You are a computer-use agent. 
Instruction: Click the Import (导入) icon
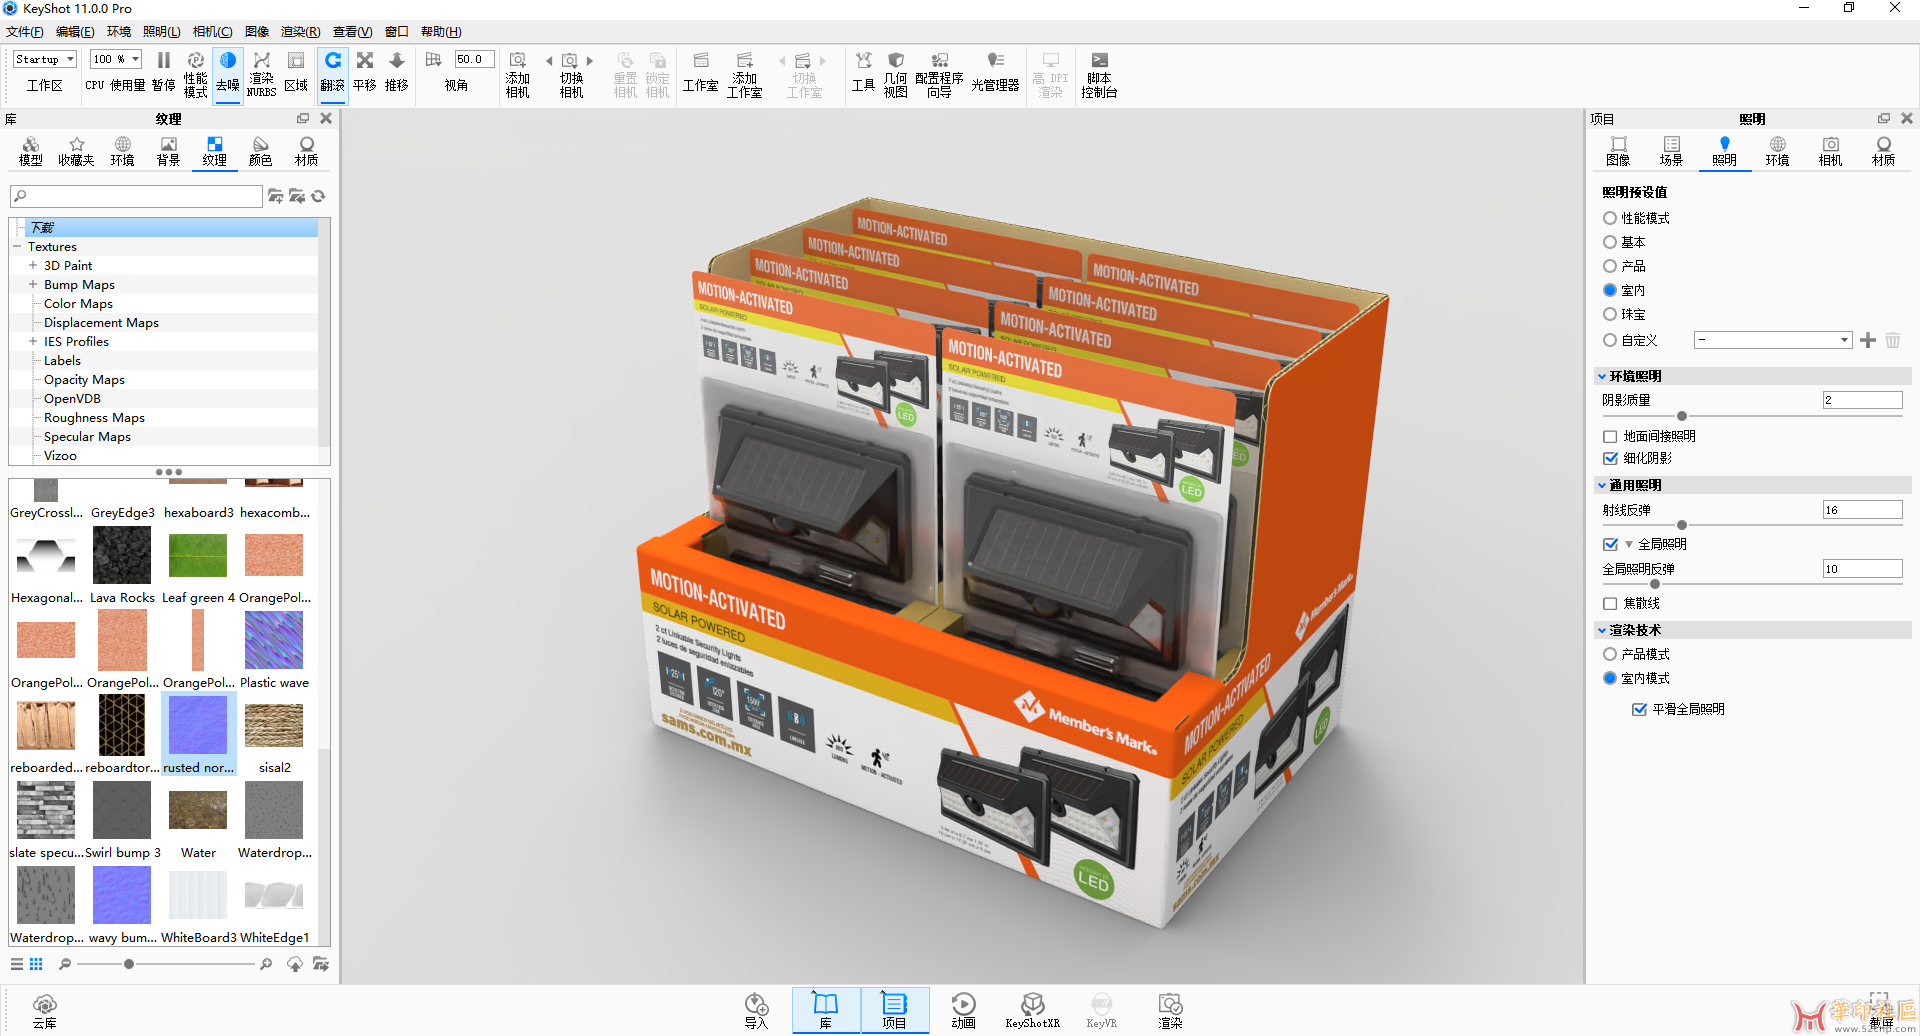[756, 1009]
